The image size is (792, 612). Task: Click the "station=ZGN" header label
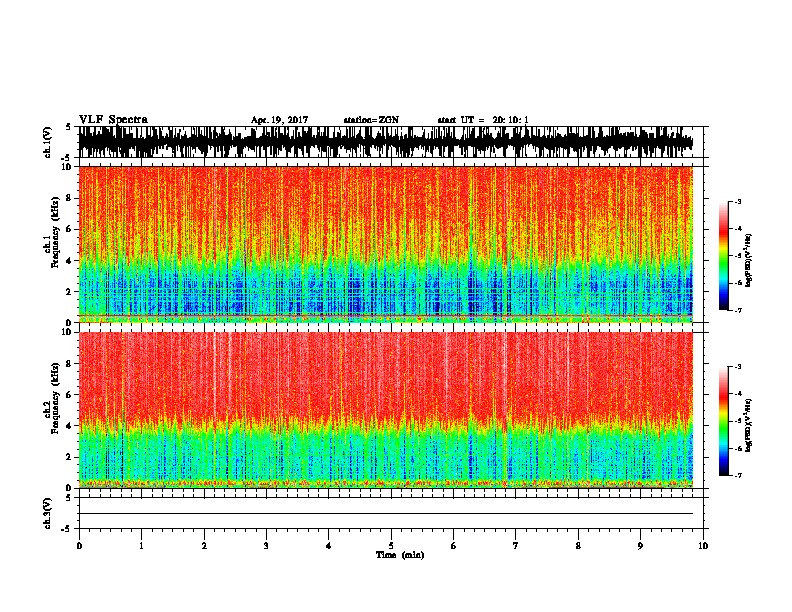pyautogui.click(x=371, y=120)
